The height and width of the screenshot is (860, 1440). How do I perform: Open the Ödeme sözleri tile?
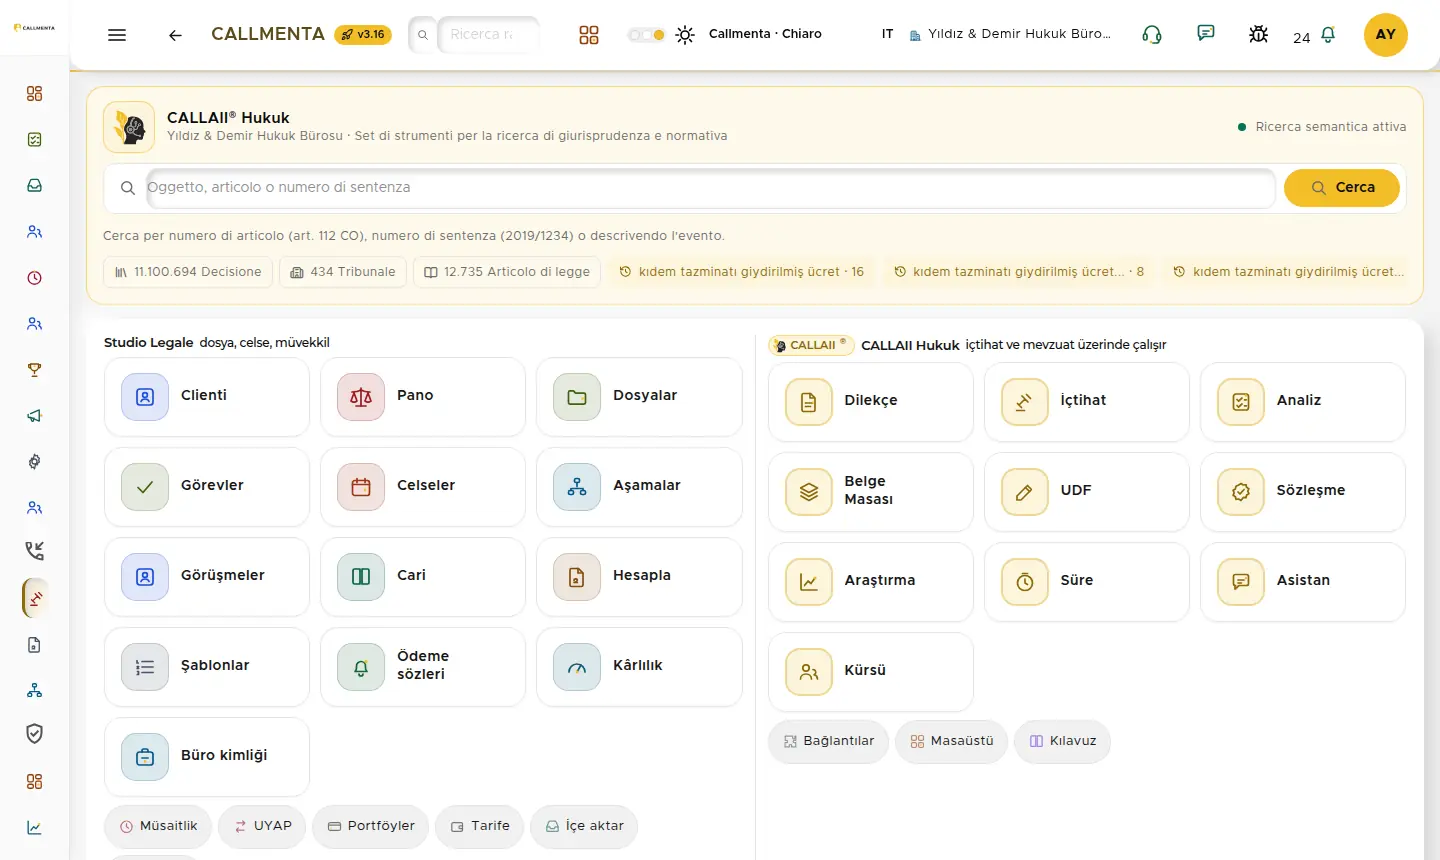(423, 666)
